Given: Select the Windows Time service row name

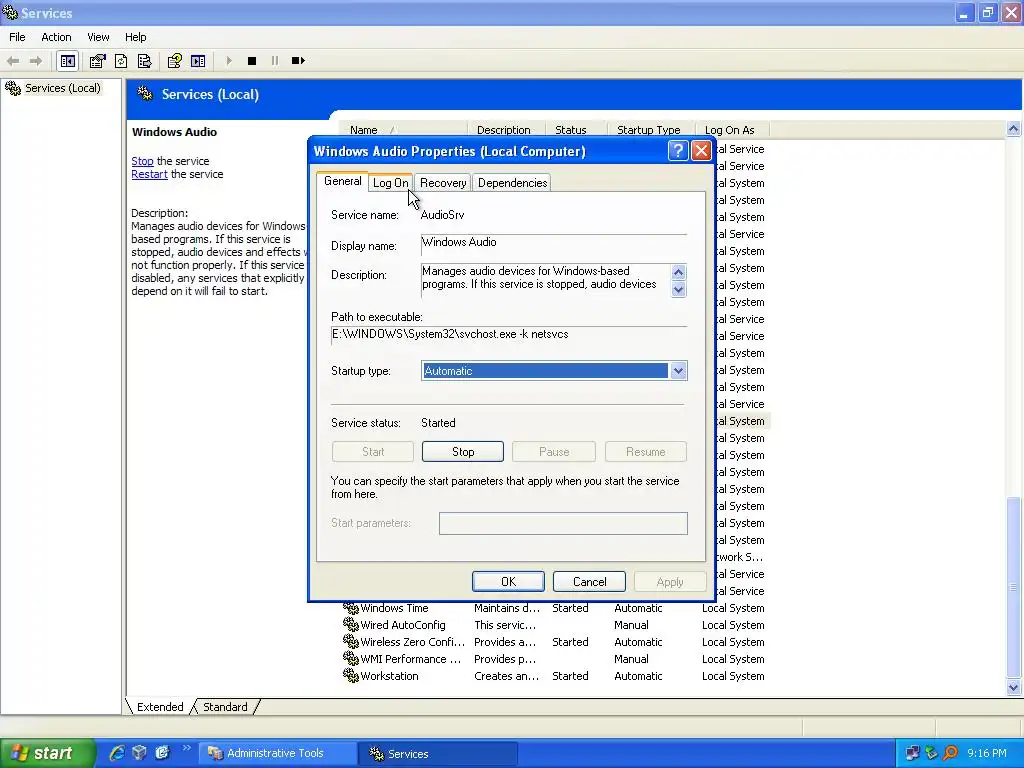Looking at the screenshot, I should (394, 608).
